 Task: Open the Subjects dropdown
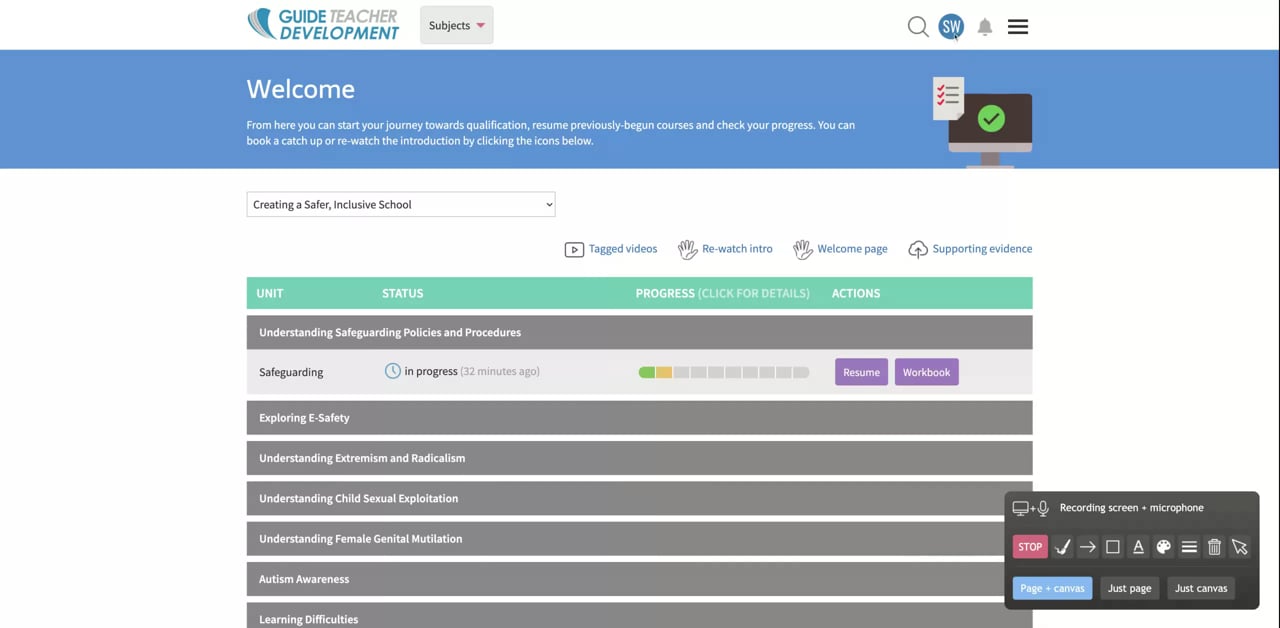457,25
